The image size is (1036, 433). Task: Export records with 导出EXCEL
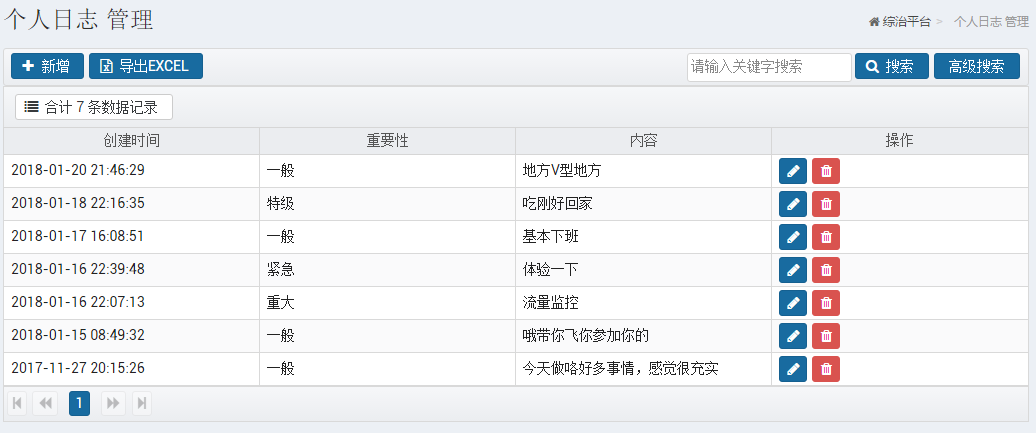point(146,66)
